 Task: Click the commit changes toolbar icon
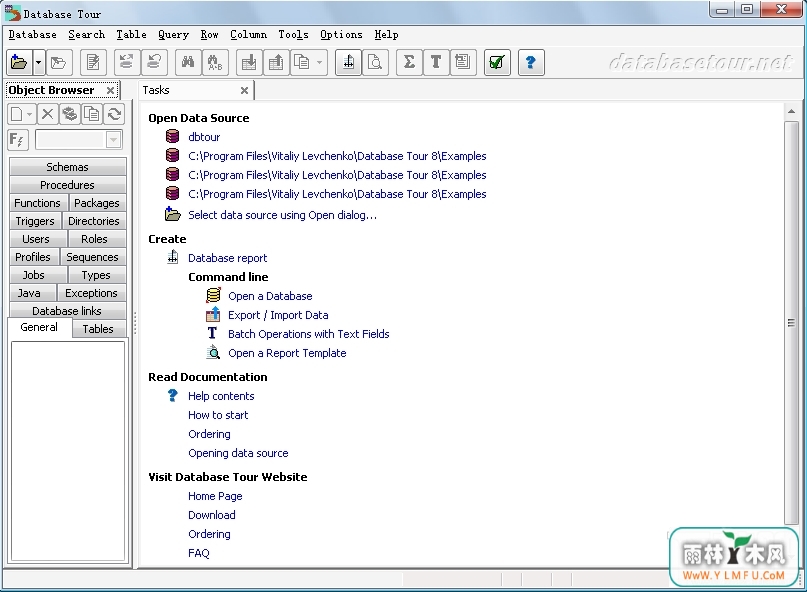[127, 63]
